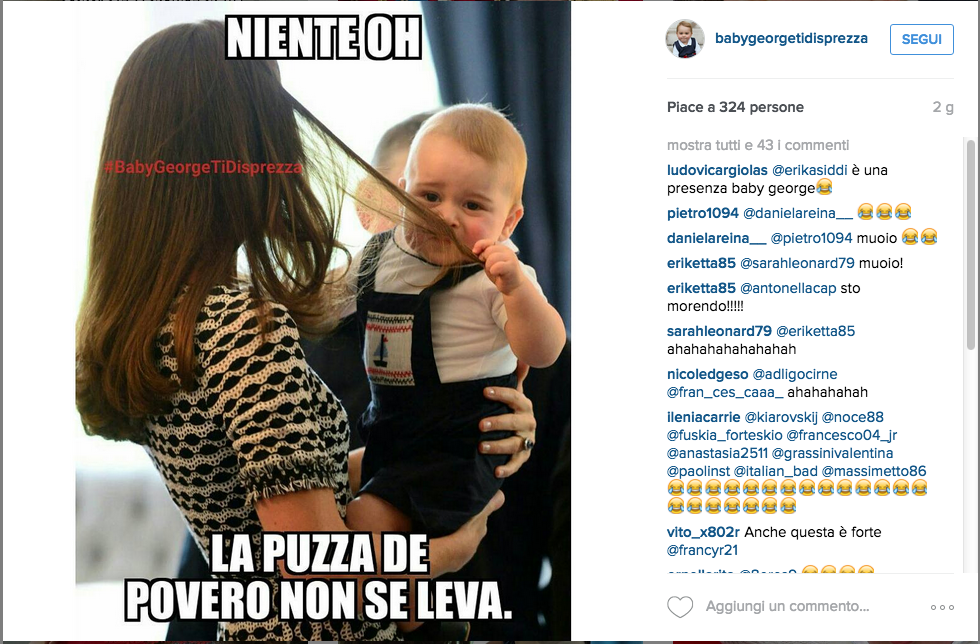Click the @francyr21 mention
The width and height of the screenshot is (980, 644).
coord(702,551)
